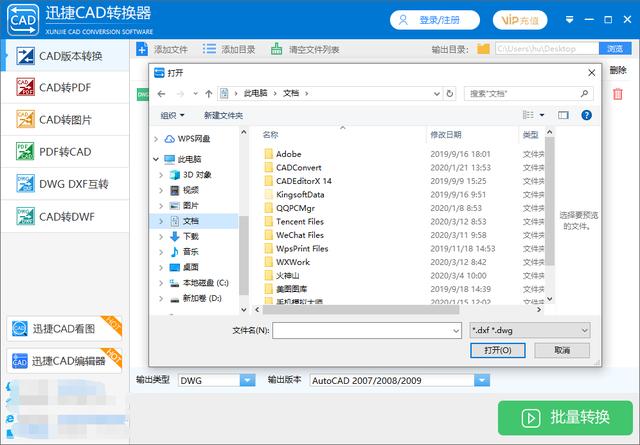
Task: Select 桌面 in the navigation tree
Action: pyautogui.click(x=191, y=267)
